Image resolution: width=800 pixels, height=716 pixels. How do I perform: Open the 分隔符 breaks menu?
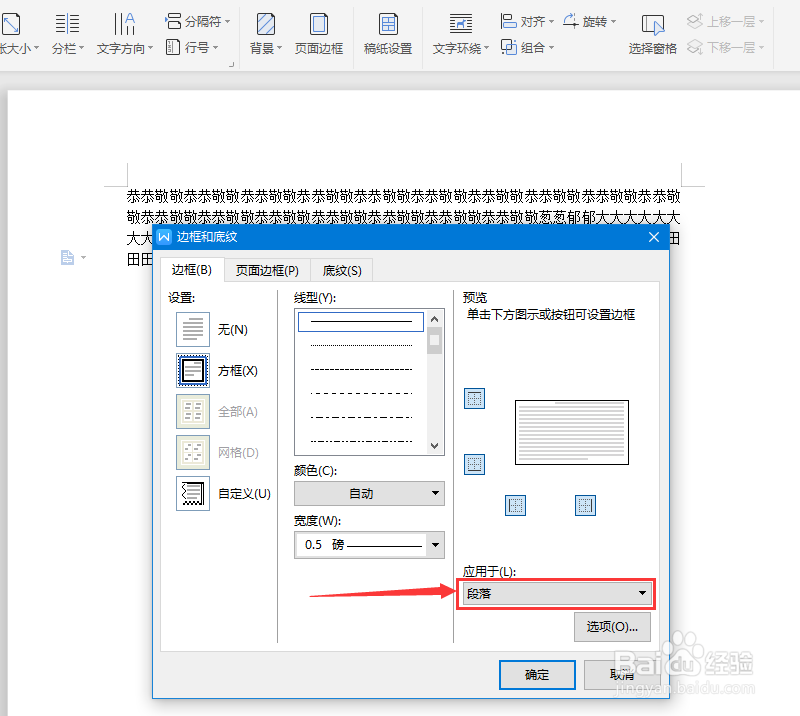(x=197, y=21)
